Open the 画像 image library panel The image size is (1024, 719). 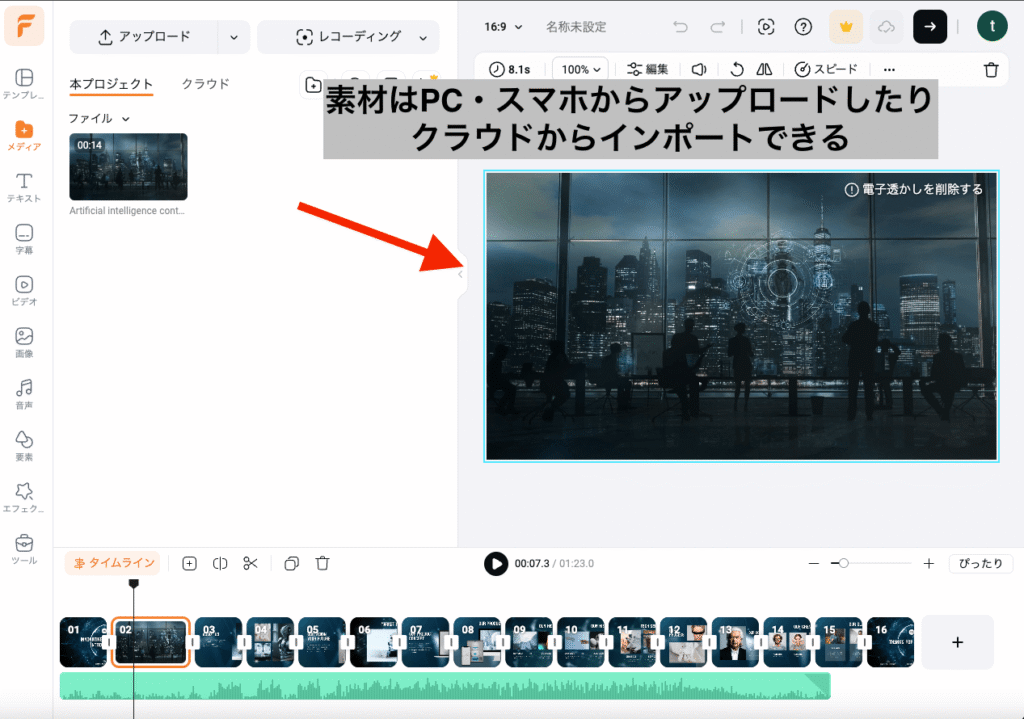24,342
